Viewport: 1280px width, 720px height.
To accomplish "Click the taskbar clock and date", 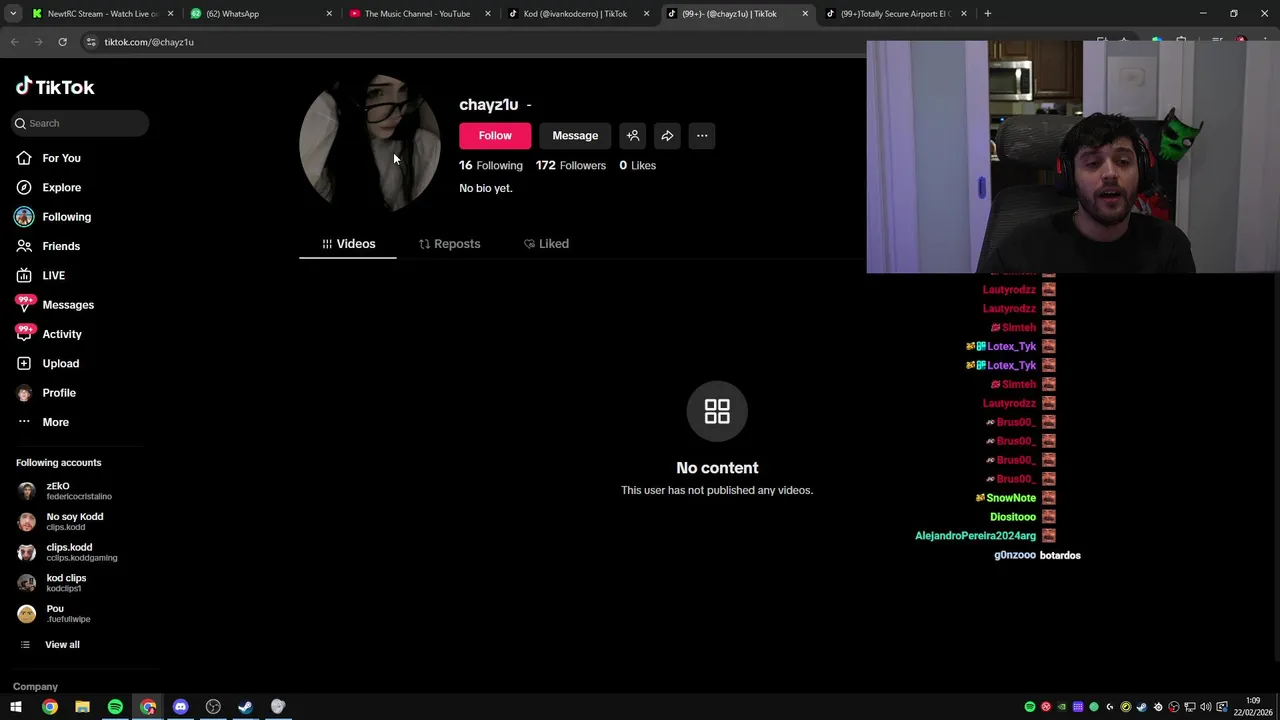I will [x=1253, y=706].
